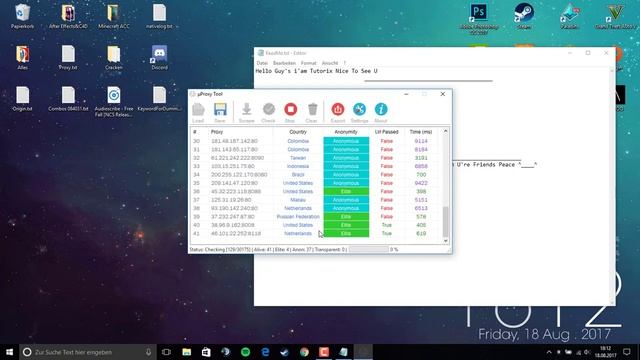Open the Cracken folder on desktop

[x=113, y=58]
